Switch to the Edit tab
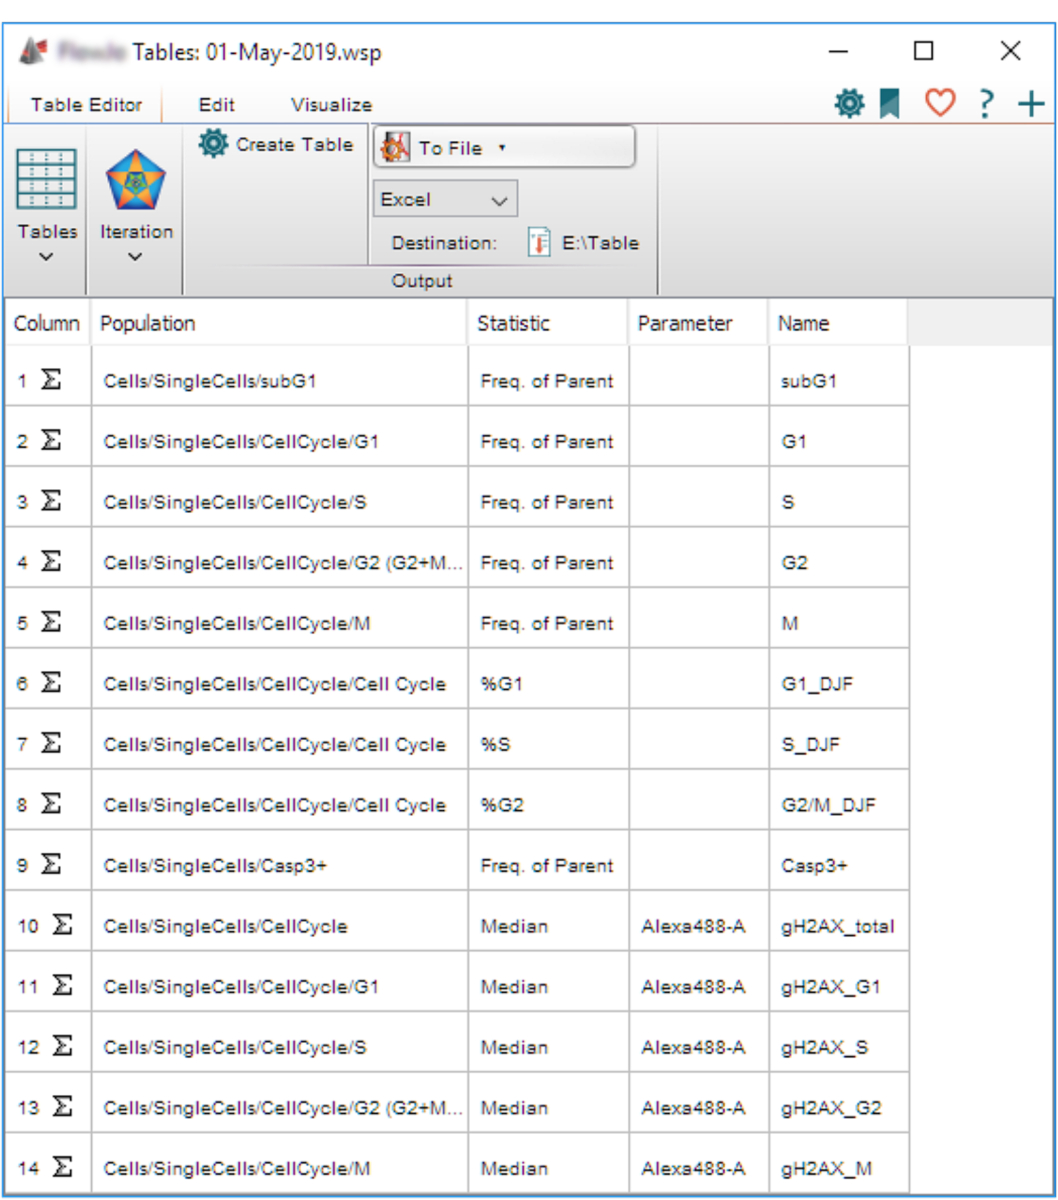Viewport: 1058px width, 1200px height. [x=216, y=105]
